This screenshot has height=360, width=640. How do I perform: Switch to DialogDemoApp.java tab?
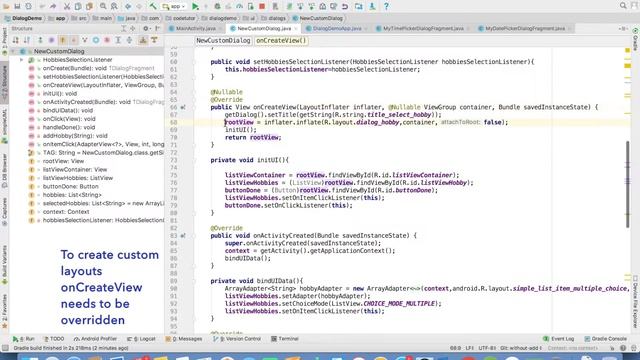pos(337,29)
